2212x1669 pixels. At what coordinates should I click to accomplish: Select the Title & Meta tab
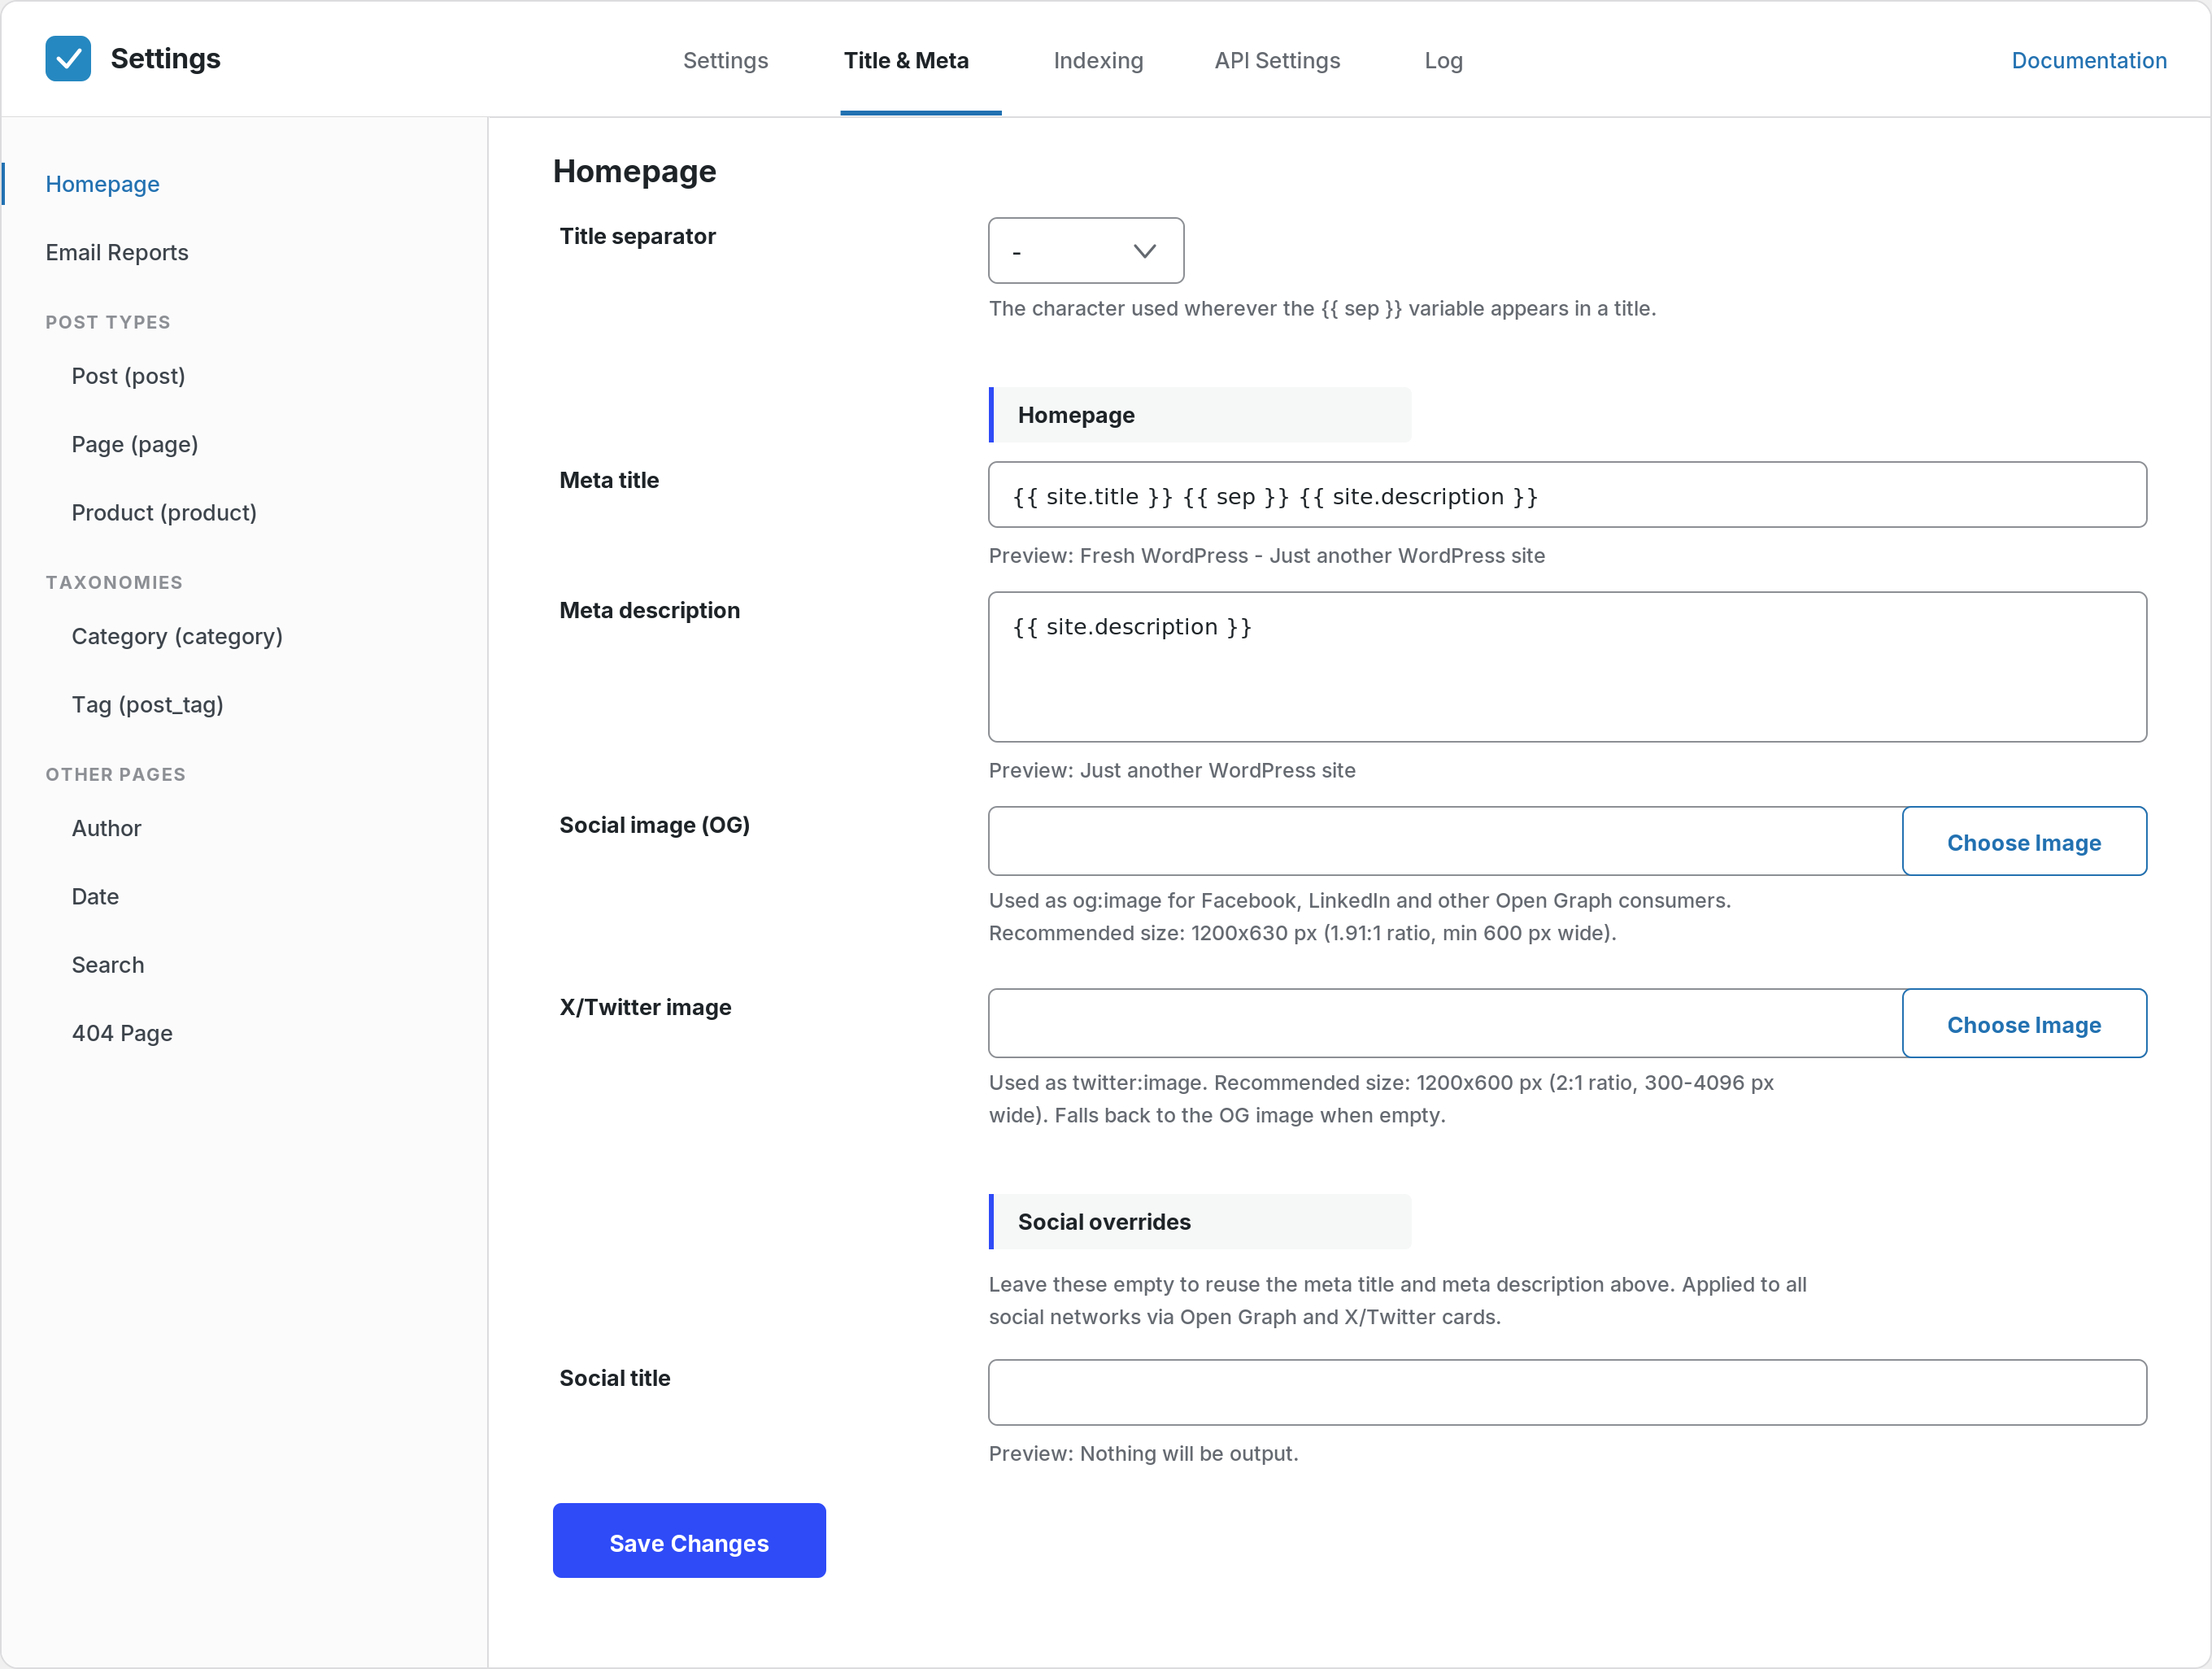pos(906,60)
